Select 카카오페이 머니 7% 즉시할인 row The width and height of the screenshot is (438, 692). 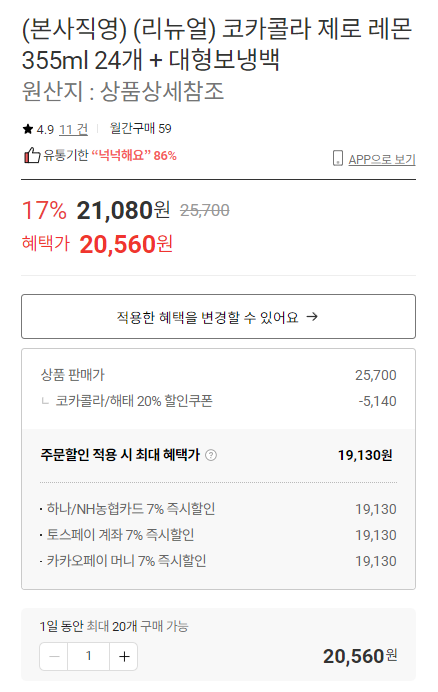219,561
